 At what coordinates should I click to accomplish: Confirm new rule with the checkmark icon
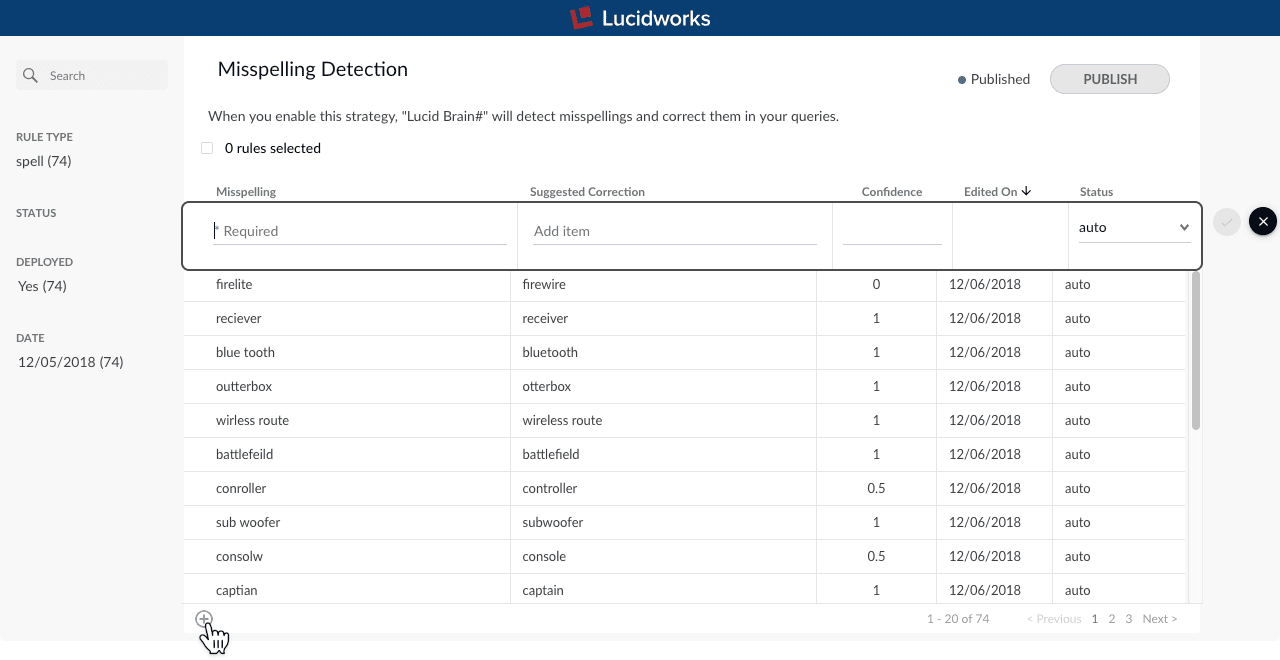pos(1227,222)
